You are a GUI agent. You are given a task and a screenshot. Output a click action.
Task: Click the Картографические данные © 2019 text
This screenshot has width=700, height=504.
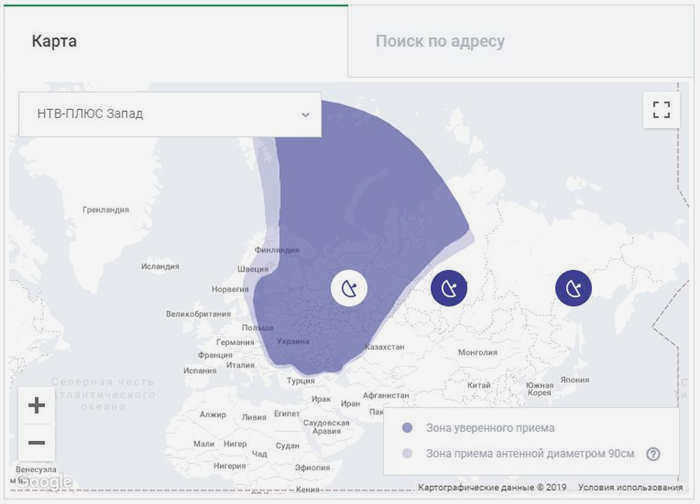click(492, 487)
